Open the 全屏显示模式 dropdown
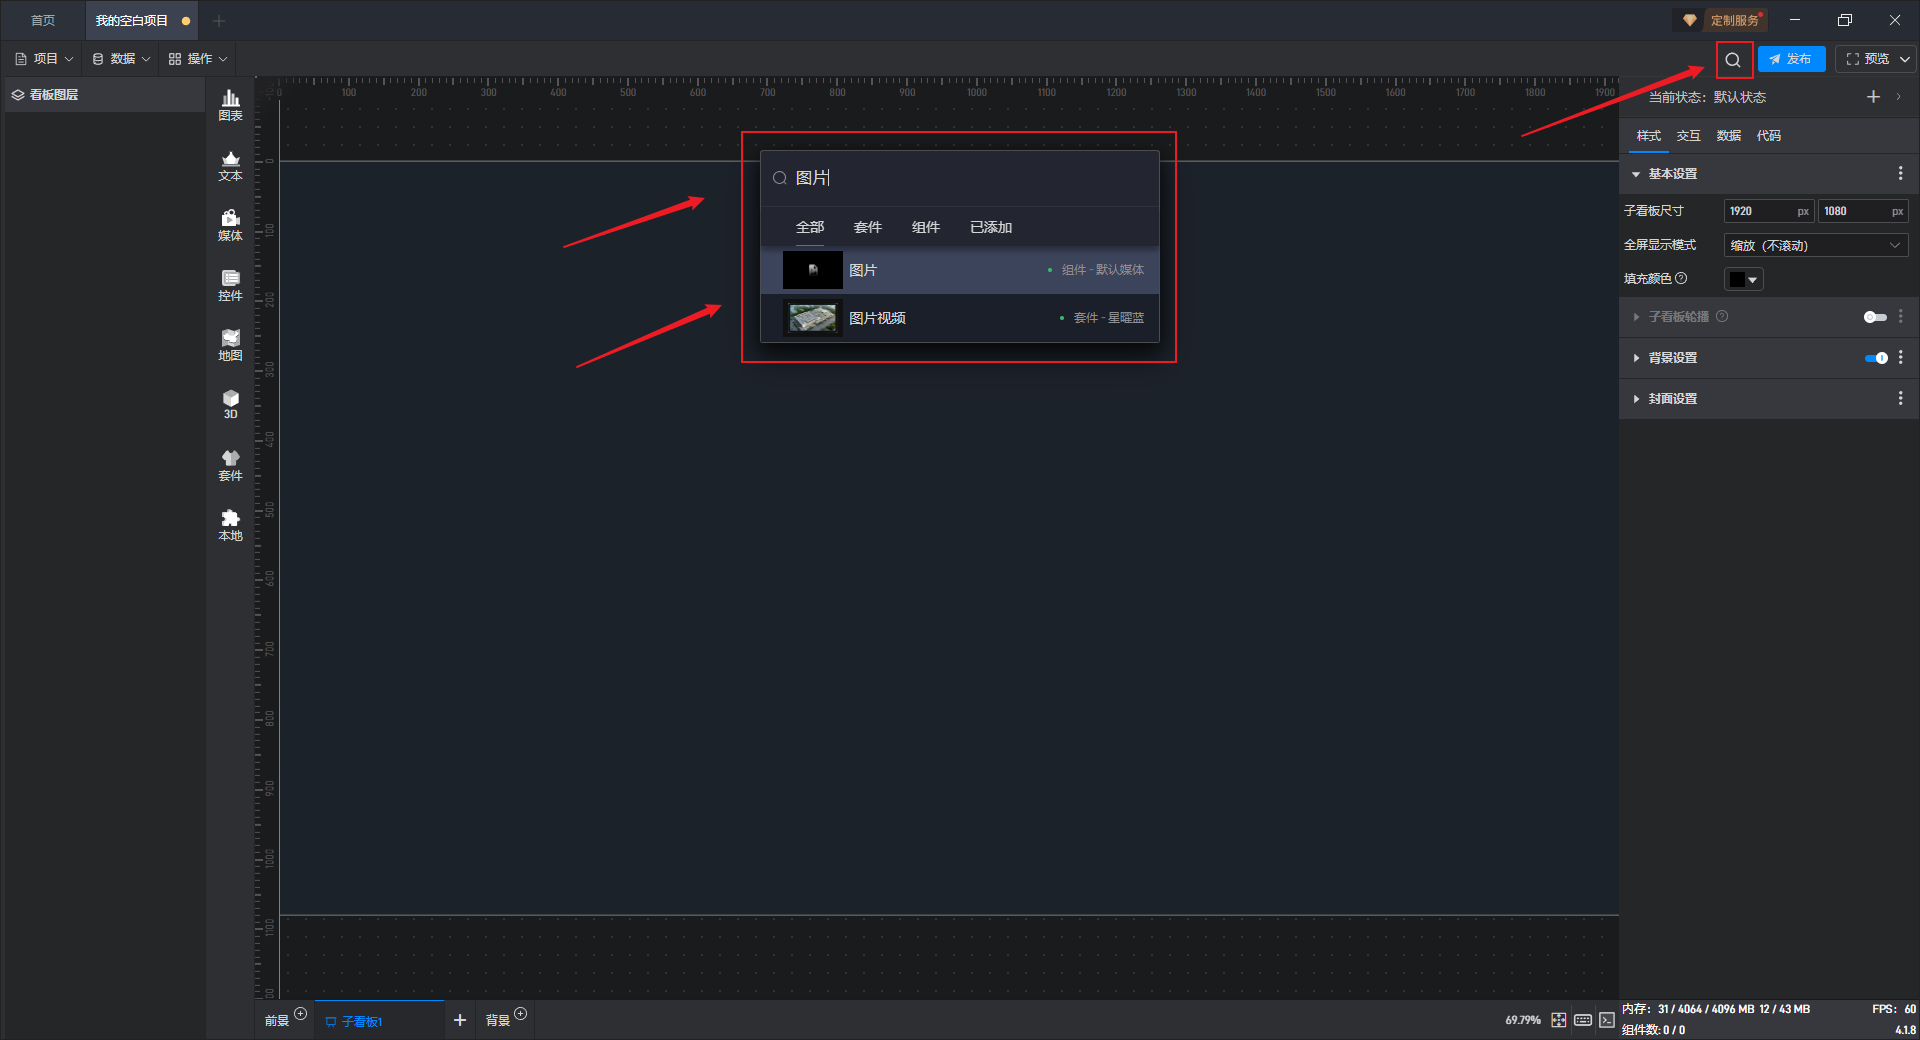 1816,245
